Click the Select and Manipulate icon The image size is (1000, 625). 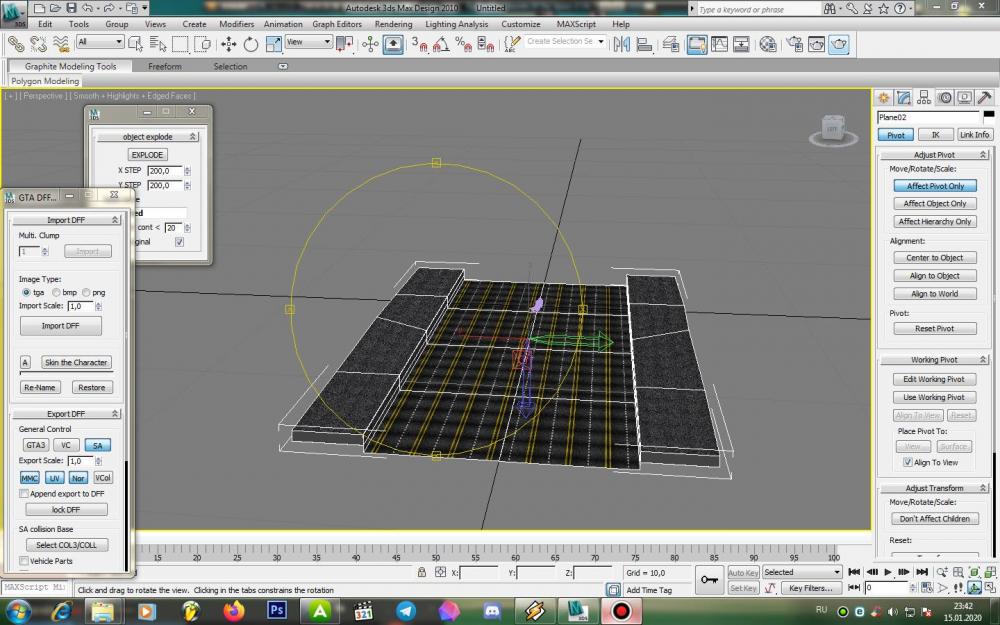[370, 44]
